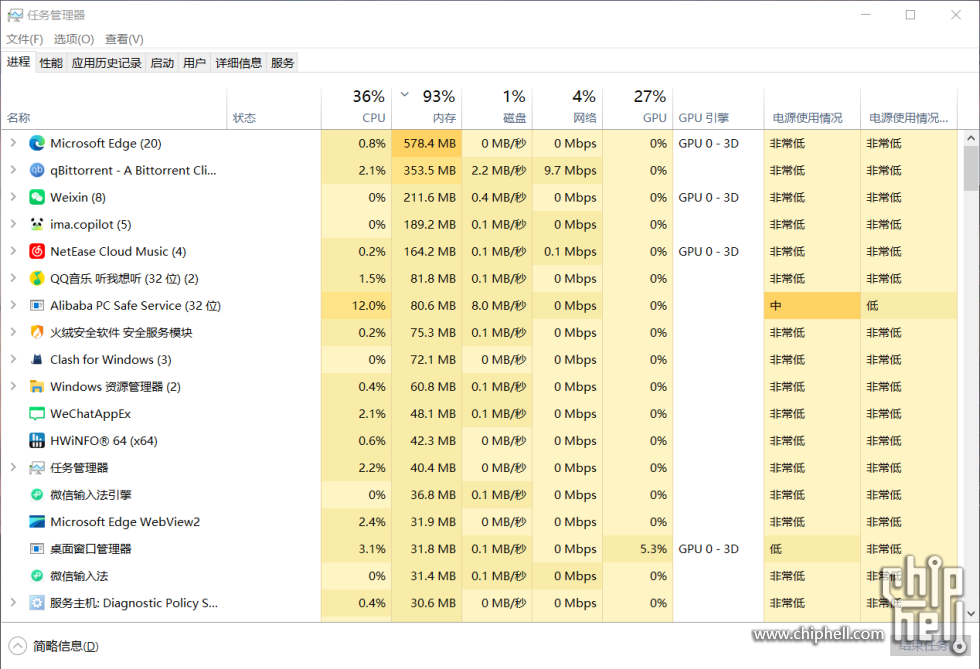Click the green Weixin icon
Image resolution: width=980 pixels, height=669 pixels.
pos(37,198)
